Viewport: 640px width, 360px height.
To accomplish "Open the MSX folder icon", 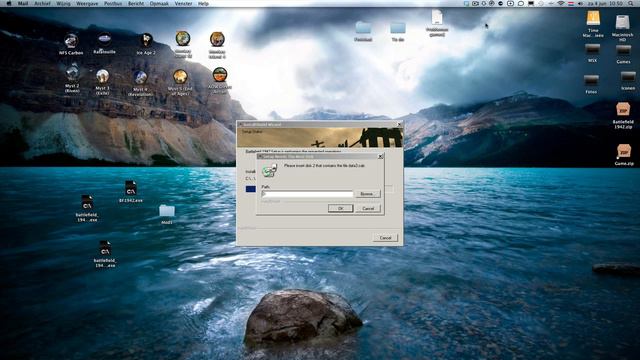I will [592, 50].
